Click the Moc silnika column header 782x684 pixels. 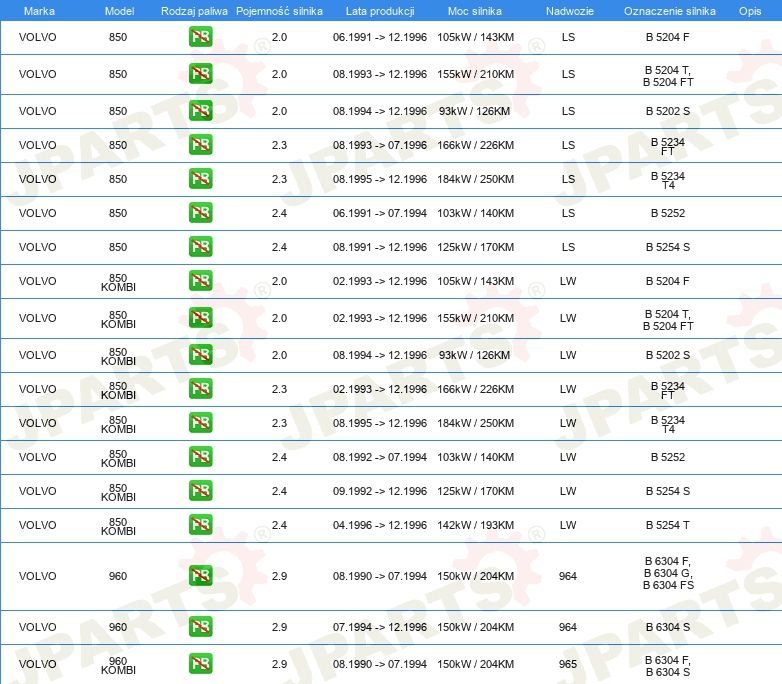(x=475, y=10)
